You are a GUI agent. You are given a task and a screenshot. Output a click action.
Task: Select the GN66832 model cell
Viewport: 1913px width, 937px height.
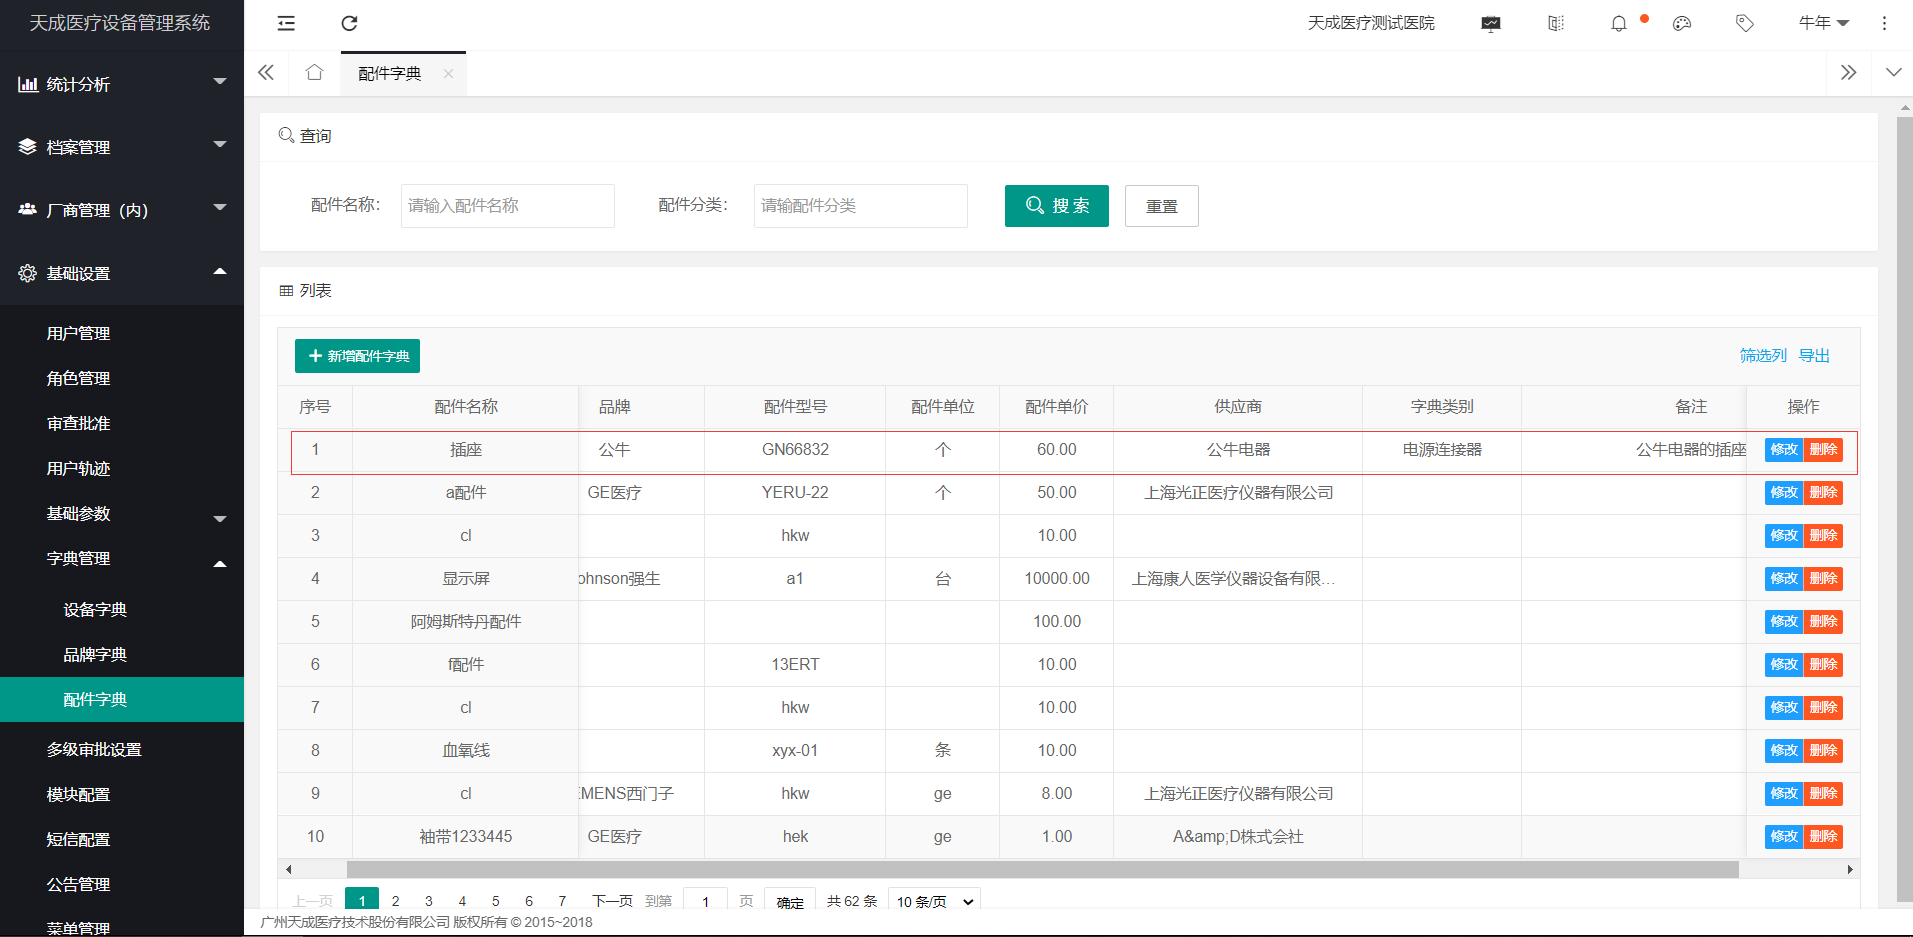coord(795,450)
